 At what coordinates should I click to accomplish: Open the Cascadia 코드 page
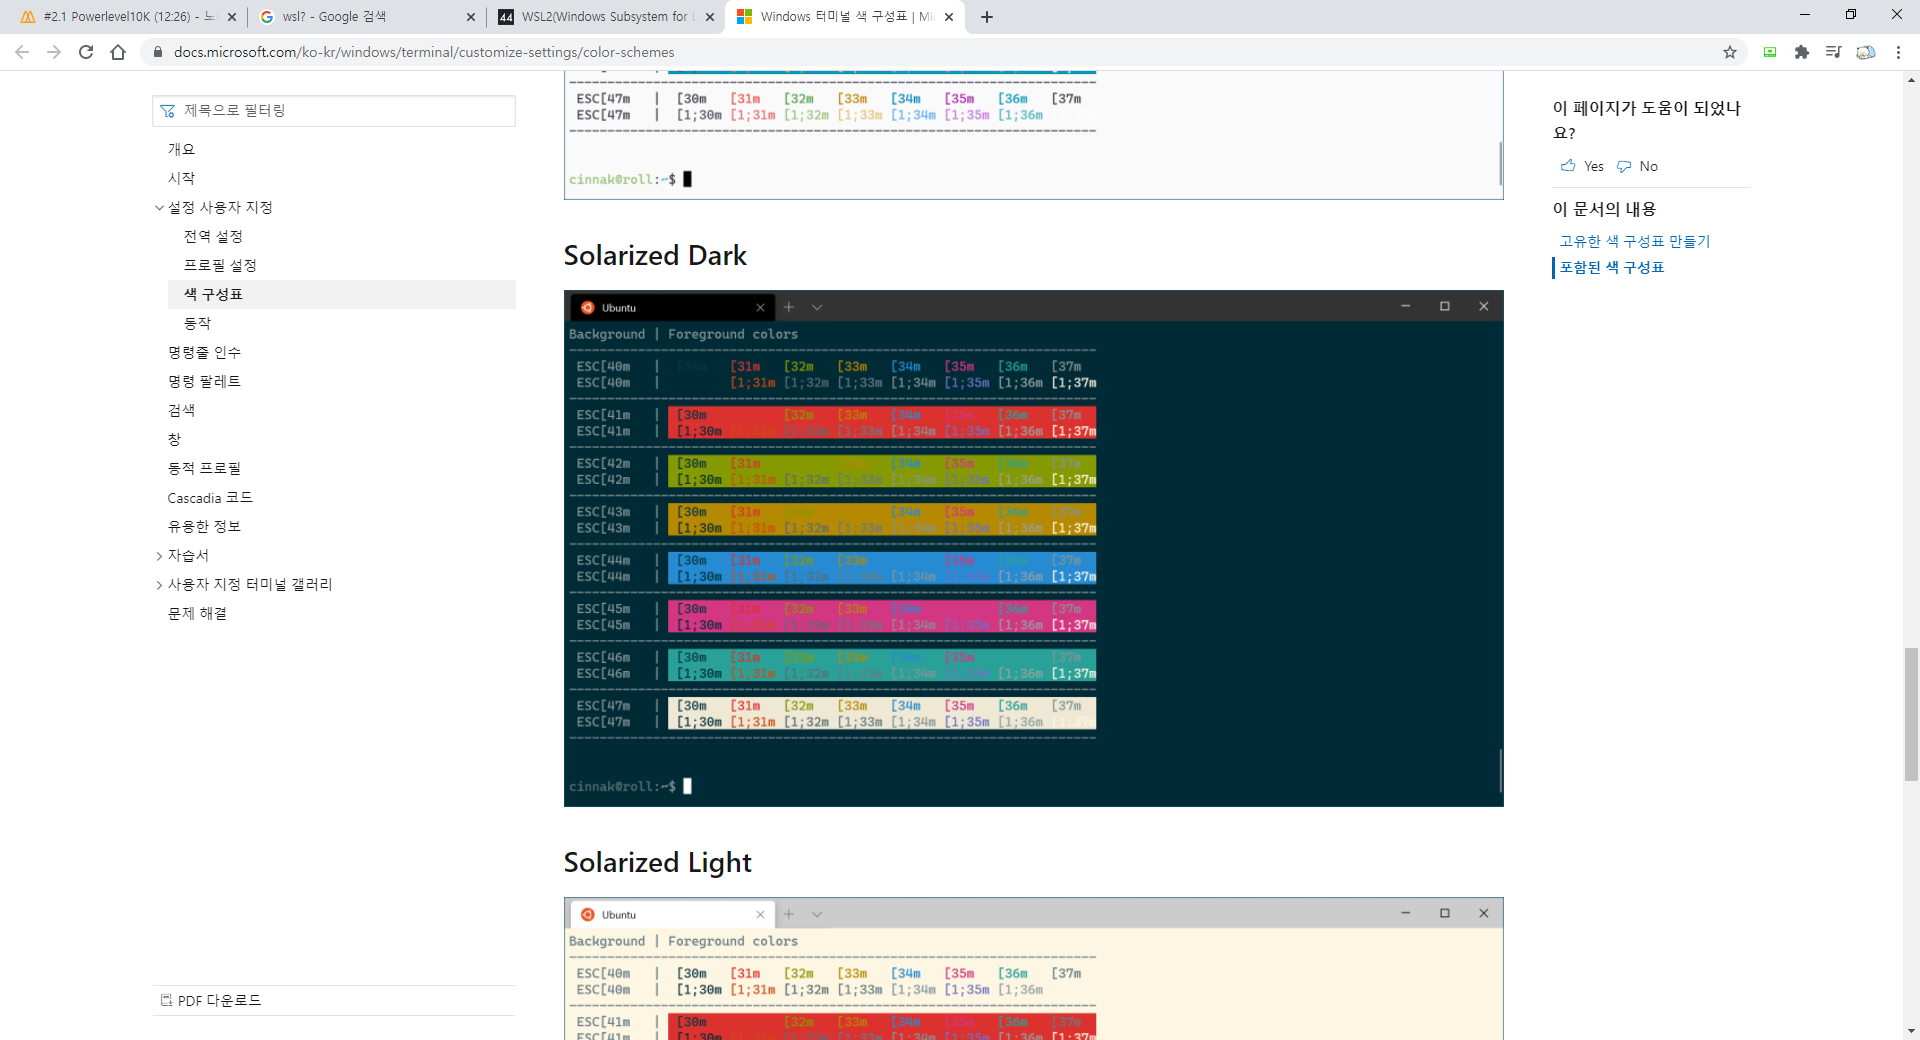(x=210, y=497)
